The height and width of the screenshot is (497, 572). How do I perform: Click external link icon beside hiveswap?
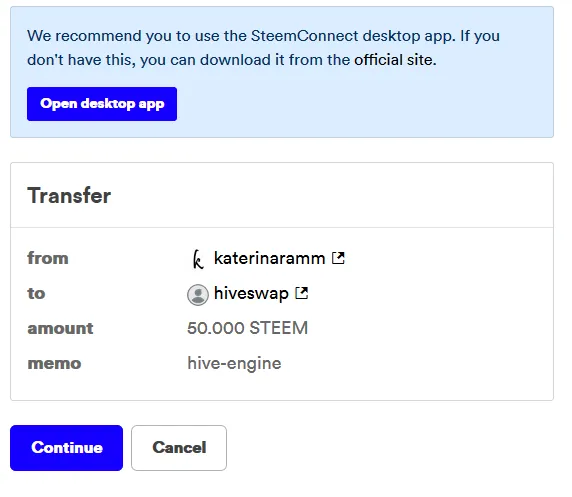(x=302, y=293)
